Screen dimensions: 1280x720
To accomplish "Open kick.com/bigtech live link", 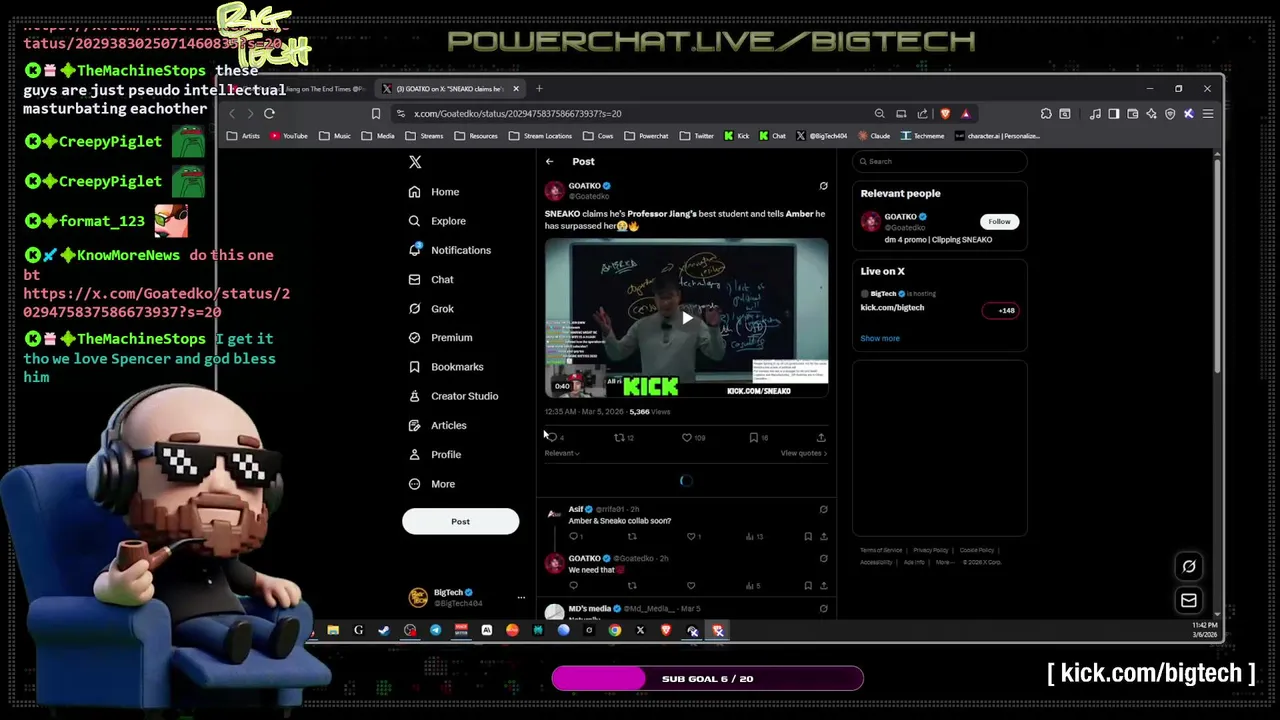I will pos(892,308).
